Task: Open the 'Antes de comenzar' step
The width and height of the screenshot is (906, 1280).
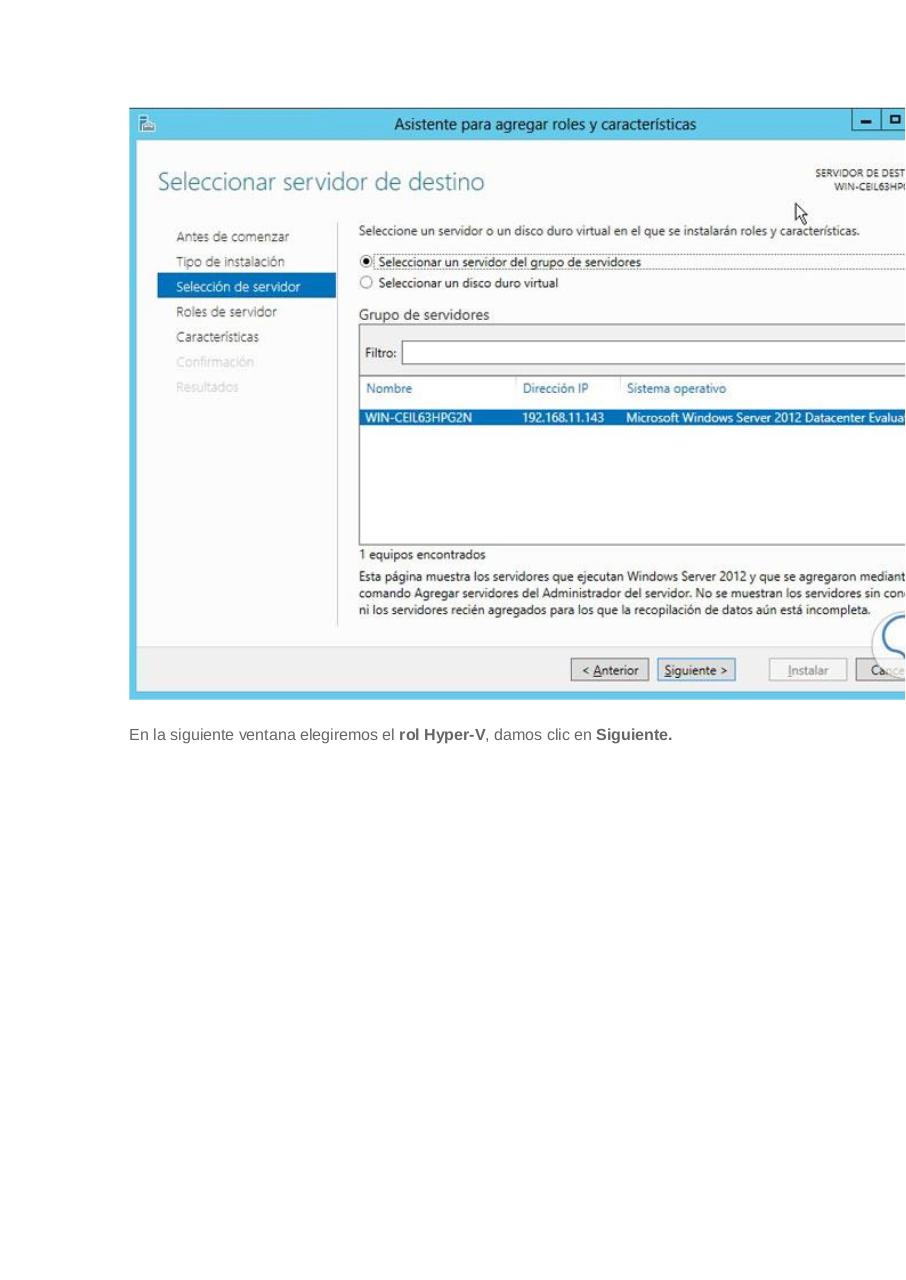Action: click(232, 236)
